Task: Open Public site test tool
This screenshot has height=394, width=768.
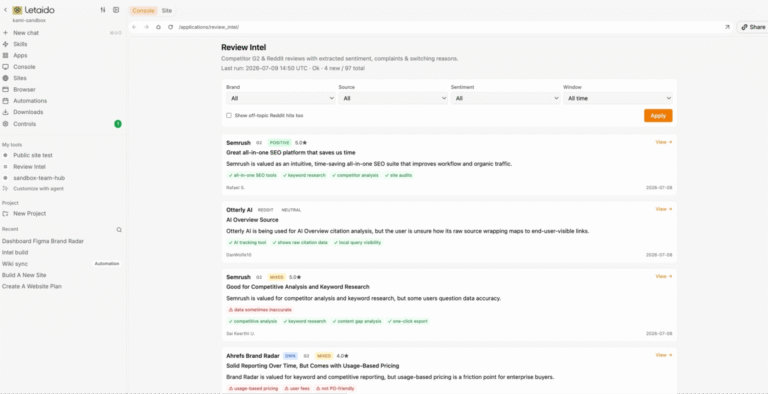Action: pos(32,155)
